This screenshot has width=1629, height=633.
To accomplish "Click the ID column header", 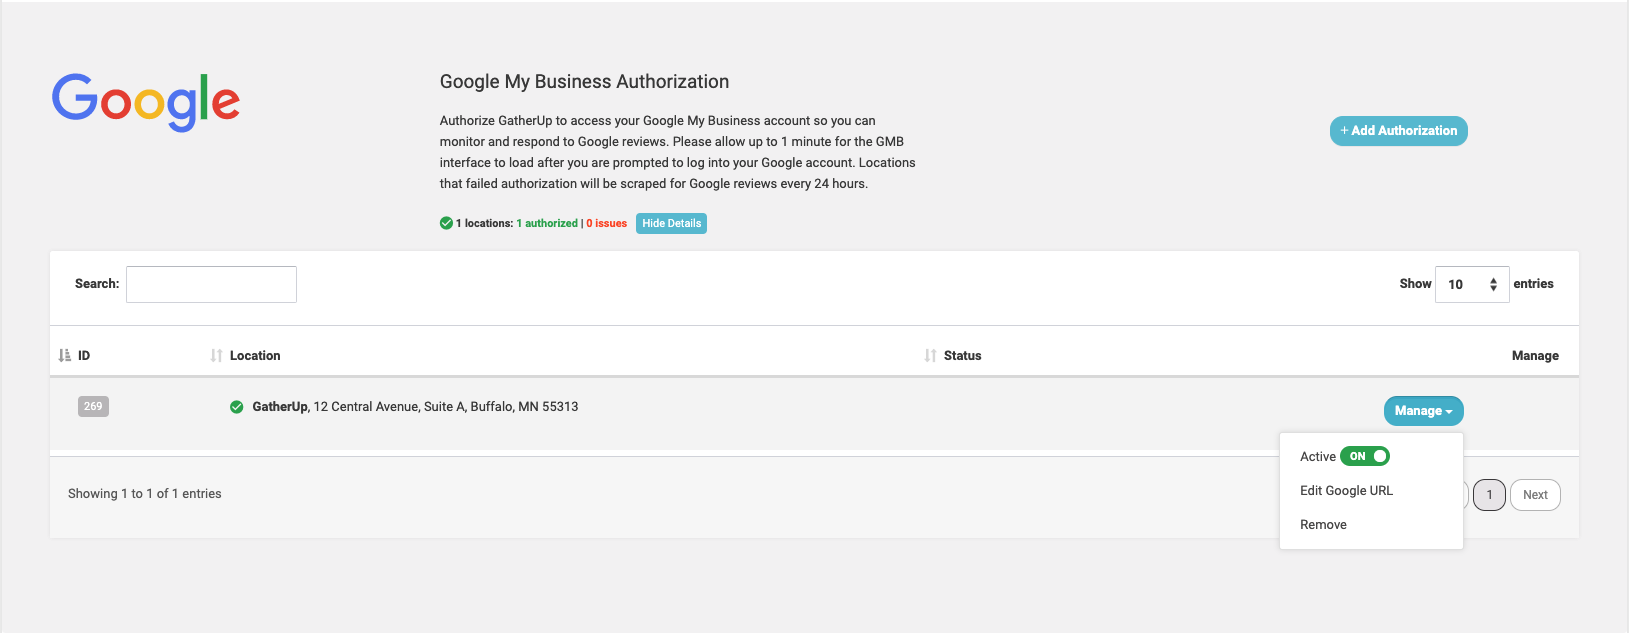I will click(84, 355).
